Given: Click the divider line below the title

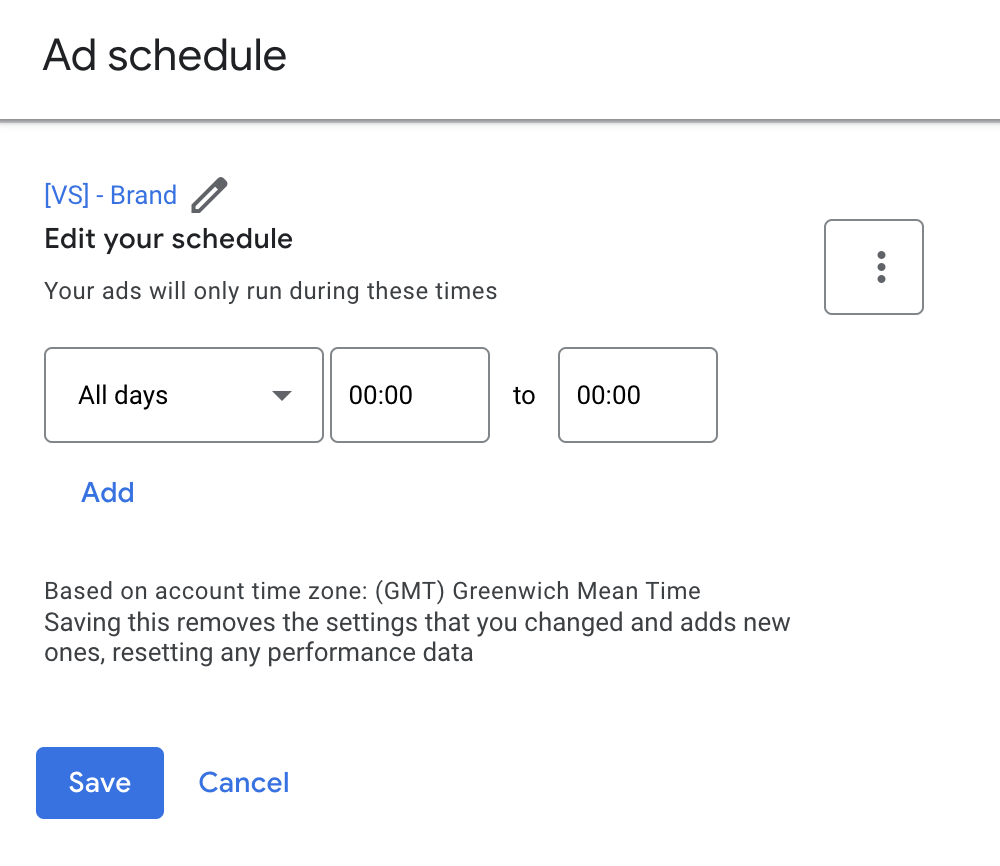Looking at the screenshot, I should pyautogui.click(x=500, y=121).
